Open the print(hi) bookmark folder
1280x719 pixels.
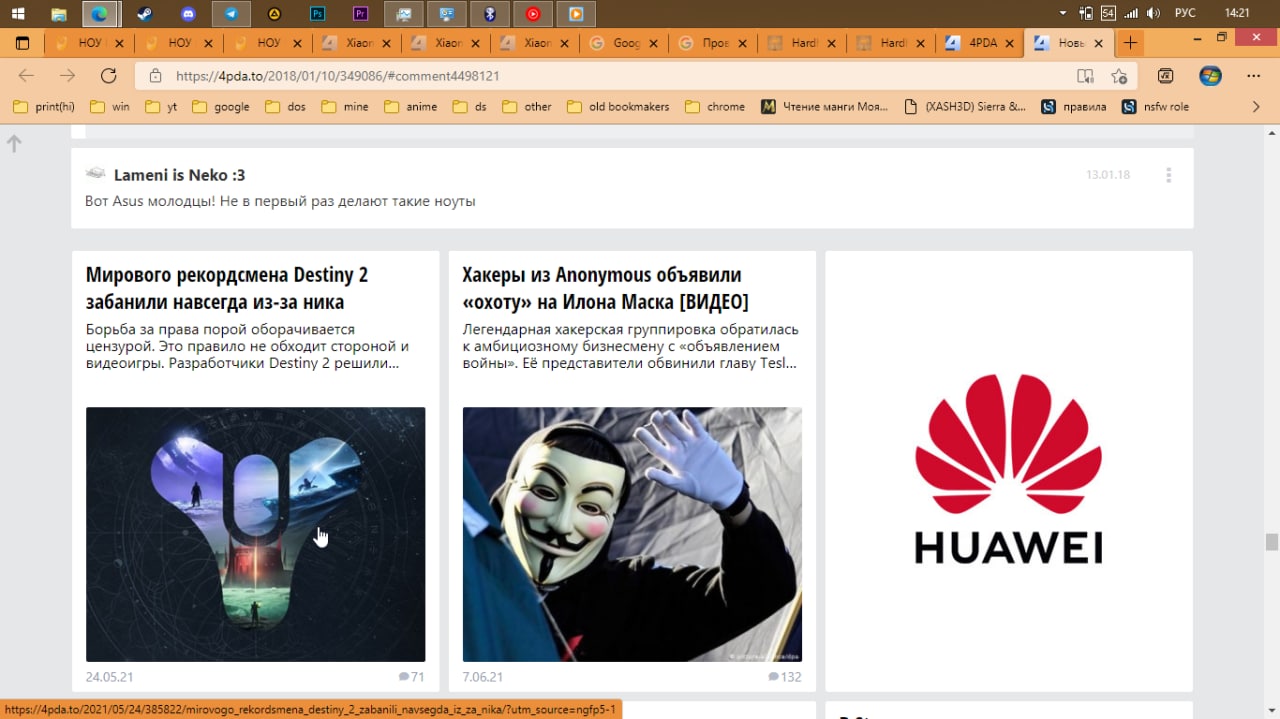pos(44,106)
